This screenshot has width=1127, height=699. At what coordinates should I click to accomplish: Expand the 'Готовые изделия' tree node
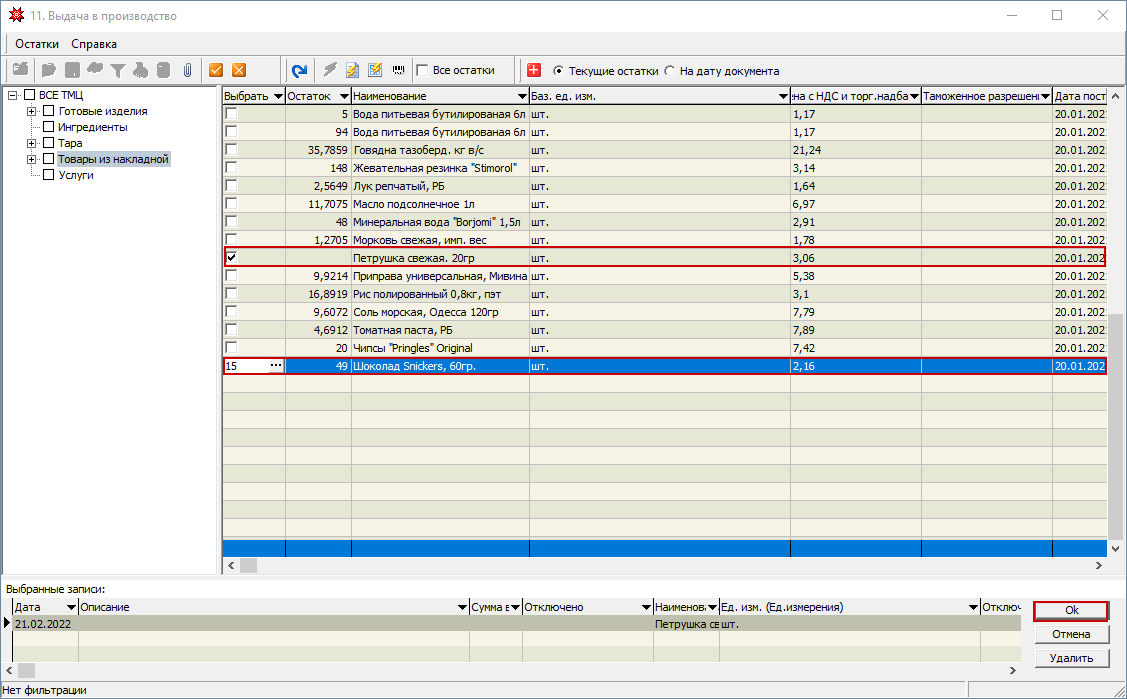[32, 111]
